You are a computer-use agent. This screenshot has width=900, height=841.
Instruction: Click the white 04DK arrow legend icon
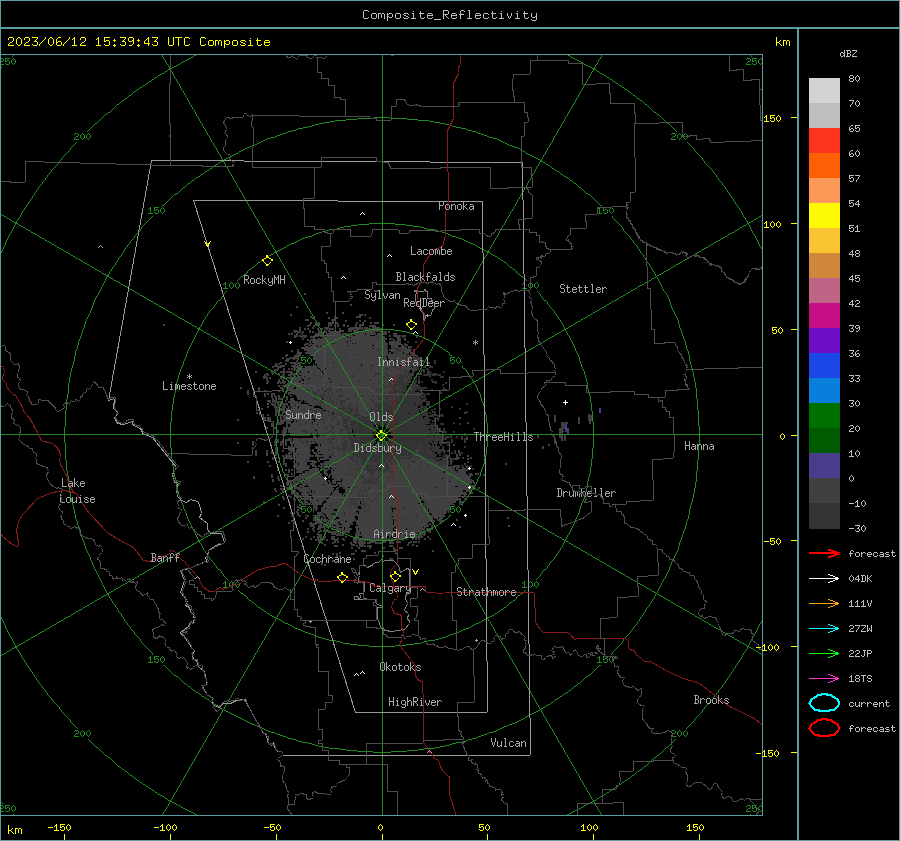click(824, 578)
